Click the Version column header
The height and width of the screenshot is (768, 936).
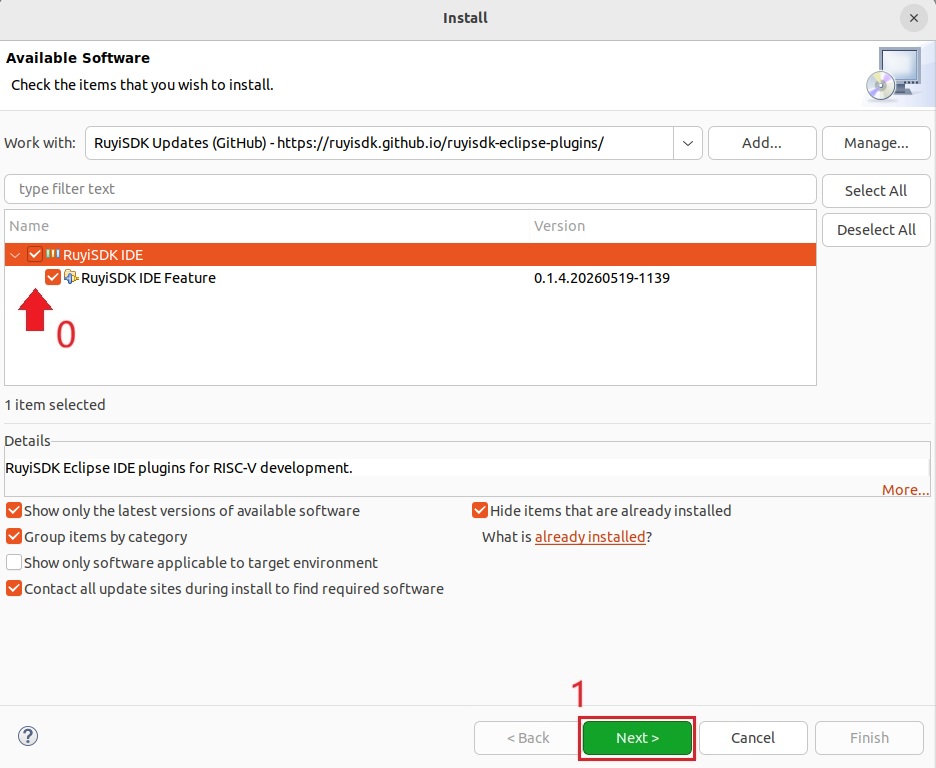point(673,226)
